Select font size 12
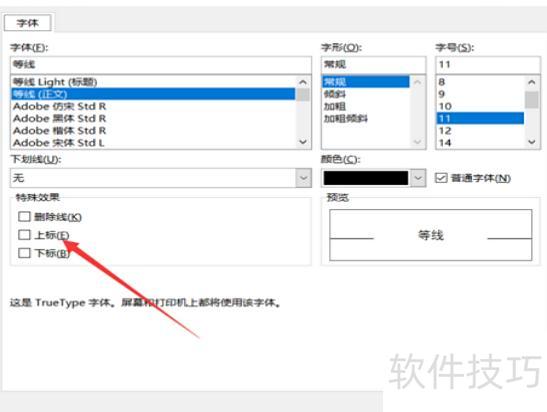547x412 pixels. (x=480, y=131)
